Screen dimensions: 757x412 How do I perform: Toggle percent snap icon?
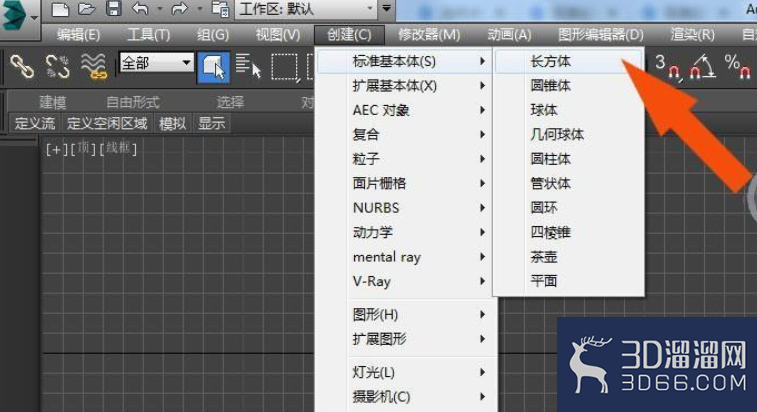[x=738, y=66]
